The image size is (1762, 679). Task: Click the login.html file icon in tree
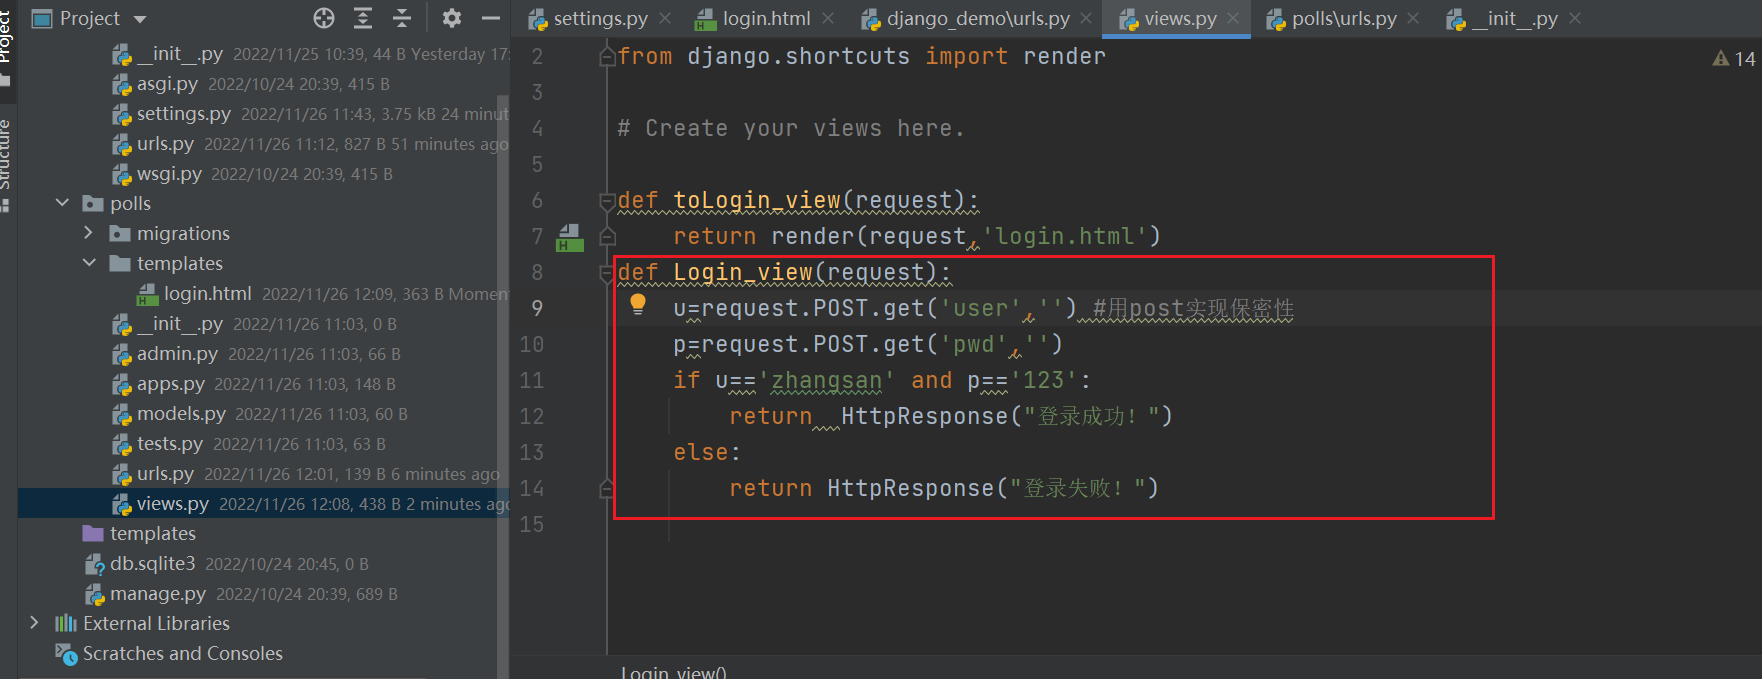tap(147, 294)
